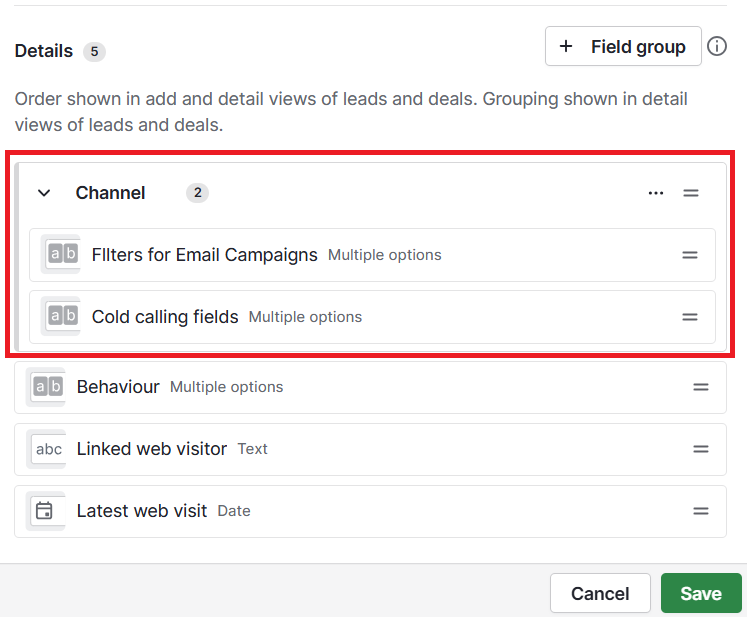The height and width of the screenshot is (617, 747).
Task: Click the Linked web visitor abc icon
Action: point(47,448)
